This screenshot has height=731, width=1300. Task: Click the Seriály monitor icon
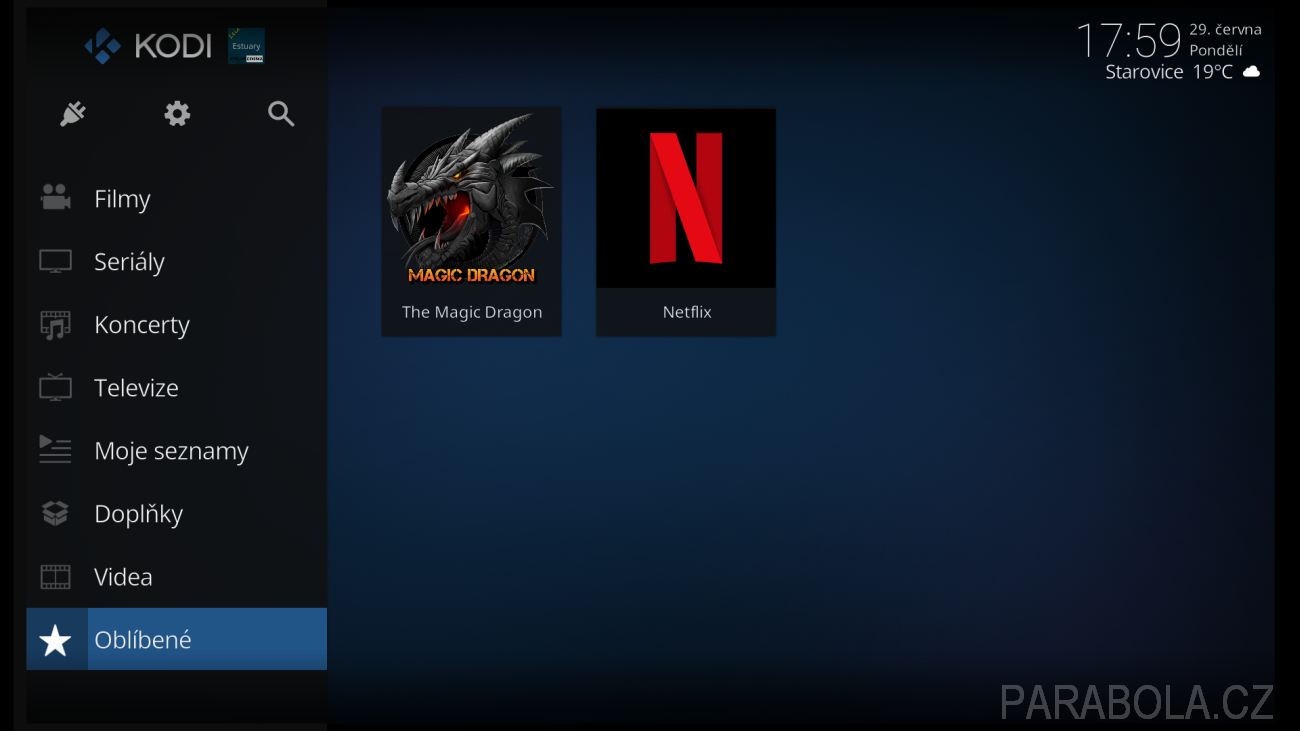pos(55,262)
